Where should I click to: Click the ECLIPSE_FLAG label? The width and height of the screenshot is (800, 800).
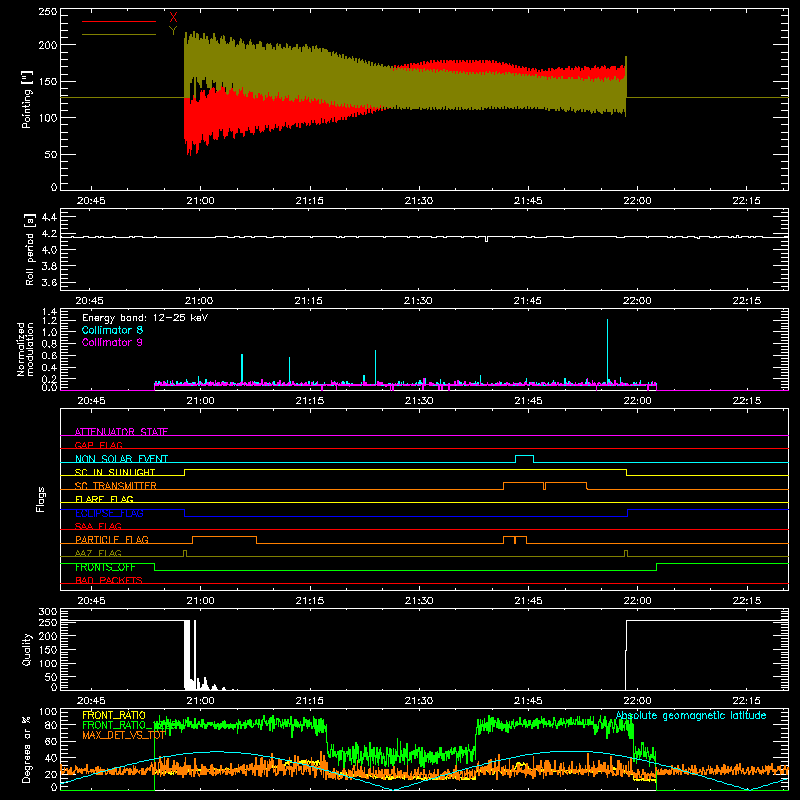click(109, 513)
